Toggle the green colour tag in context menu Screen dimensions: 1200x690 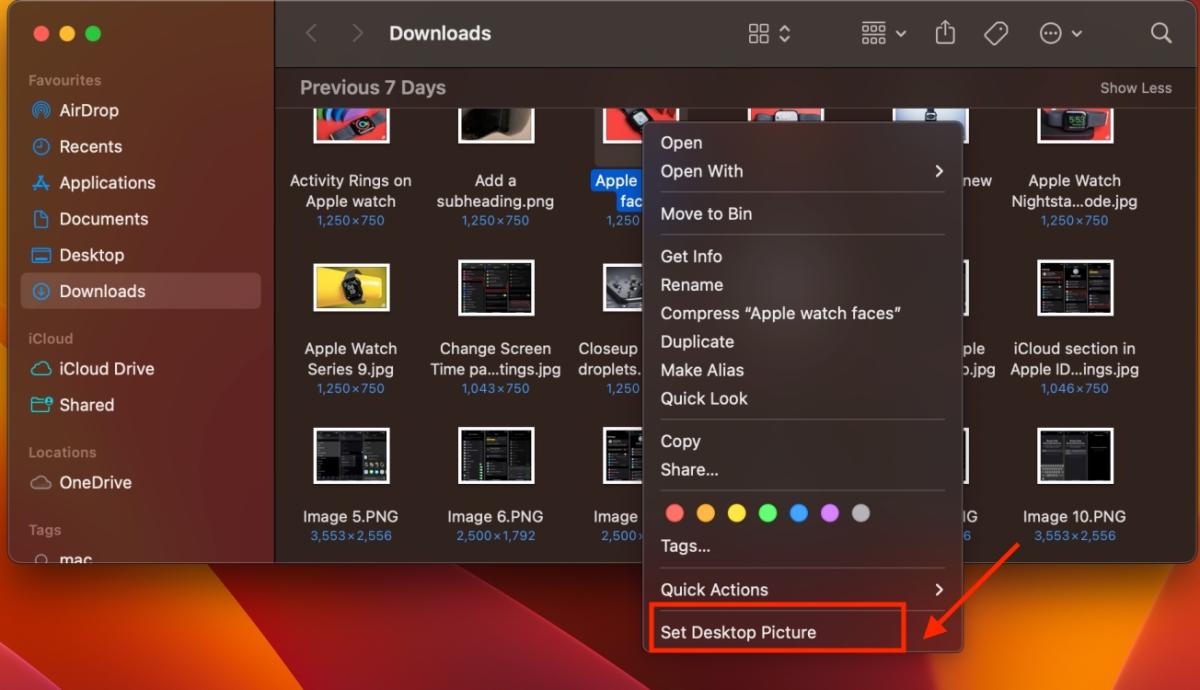point(768,512)
